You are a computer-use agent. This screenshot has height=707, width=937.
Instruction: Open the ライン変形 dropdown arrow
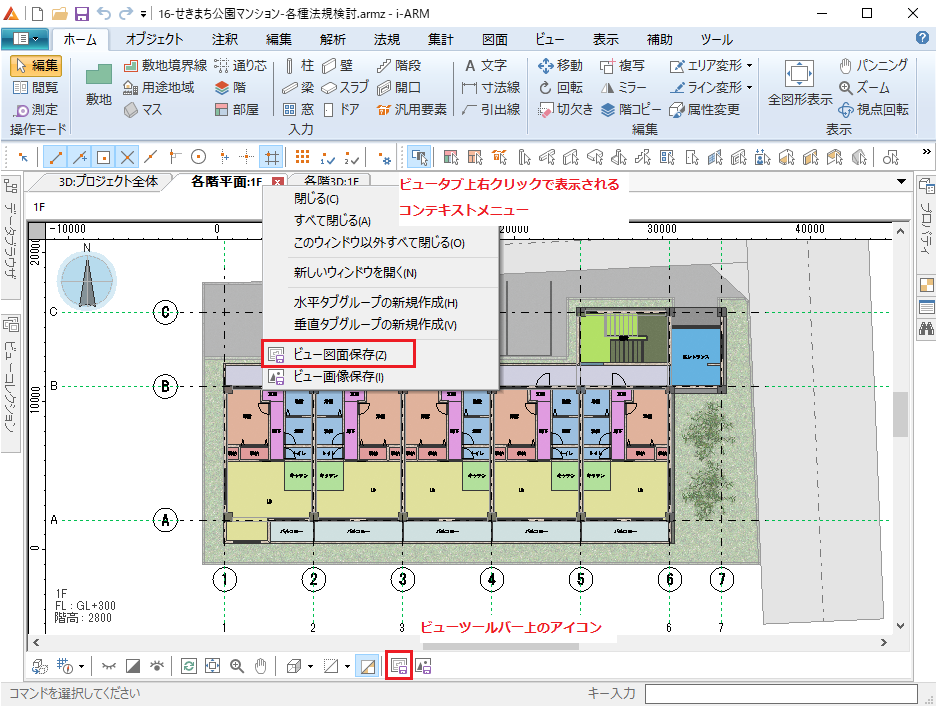pyautogui.click(x=749, y=88)
